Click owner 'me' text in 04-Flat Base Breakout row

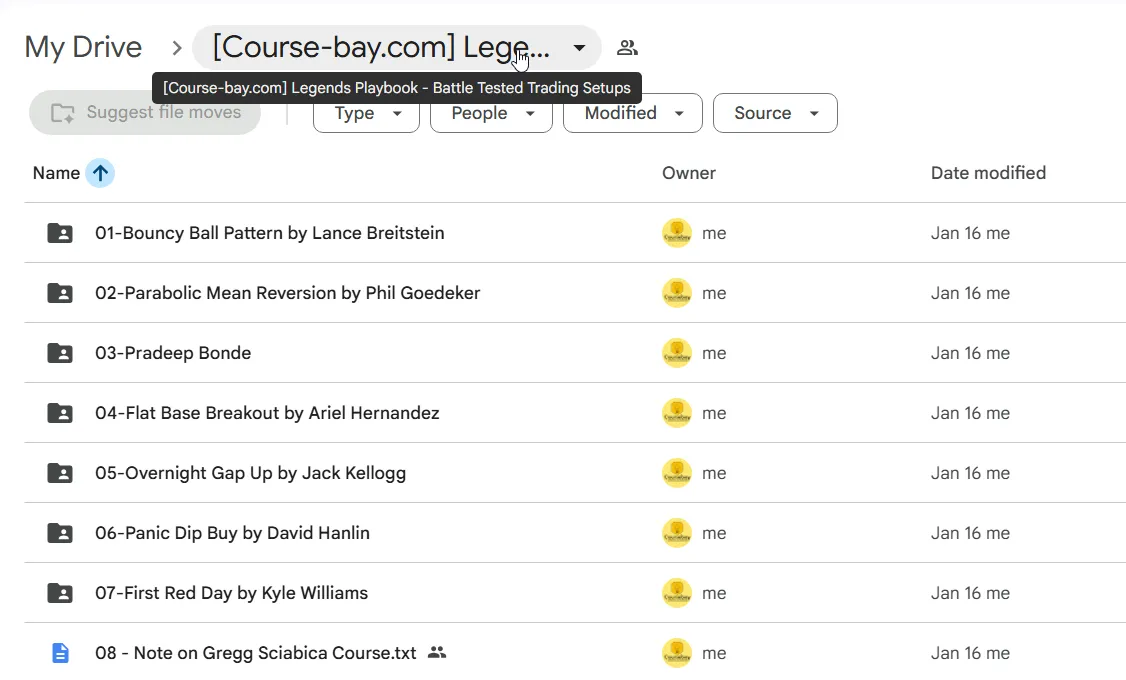click(714, 414)
